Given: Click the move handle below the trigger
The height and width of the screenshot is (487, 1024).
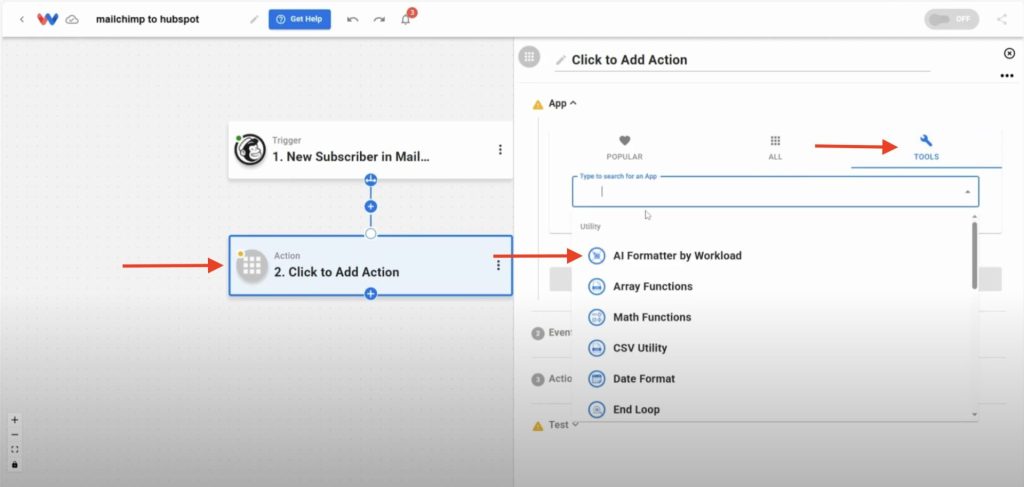Looking at the screenshot, I should coord(371,180).
